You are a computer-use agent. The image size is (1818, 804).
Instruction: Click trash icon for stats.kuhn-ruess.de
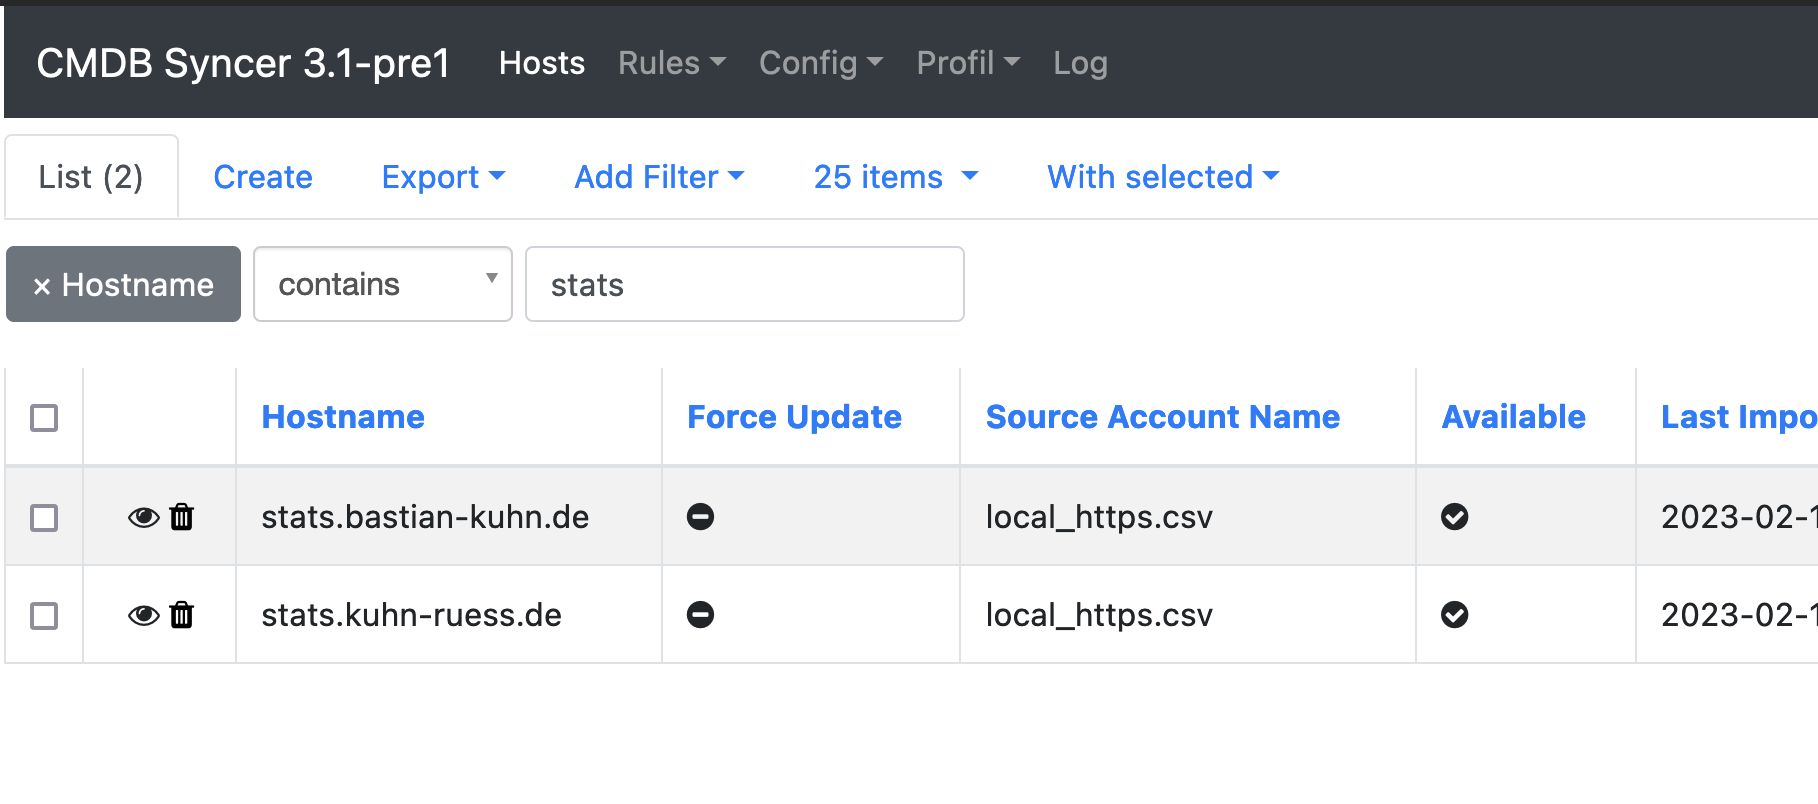click(182, 615)
